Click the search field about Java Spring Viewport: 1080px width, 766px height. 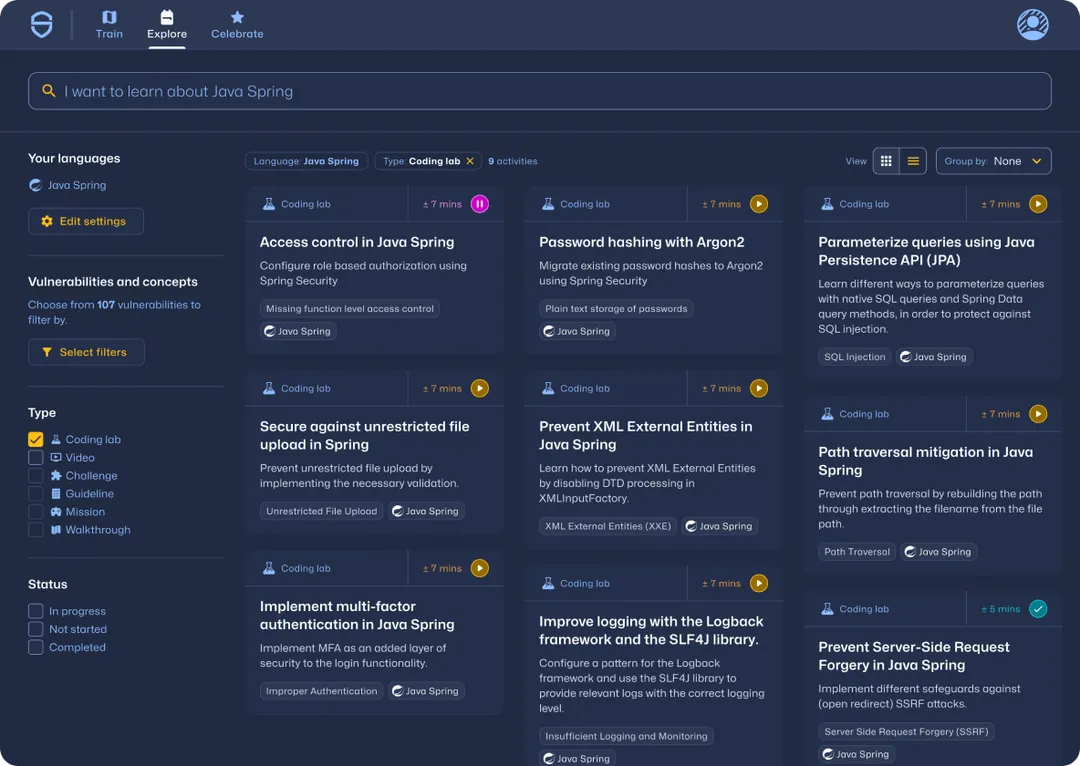(x=539, y=91)
